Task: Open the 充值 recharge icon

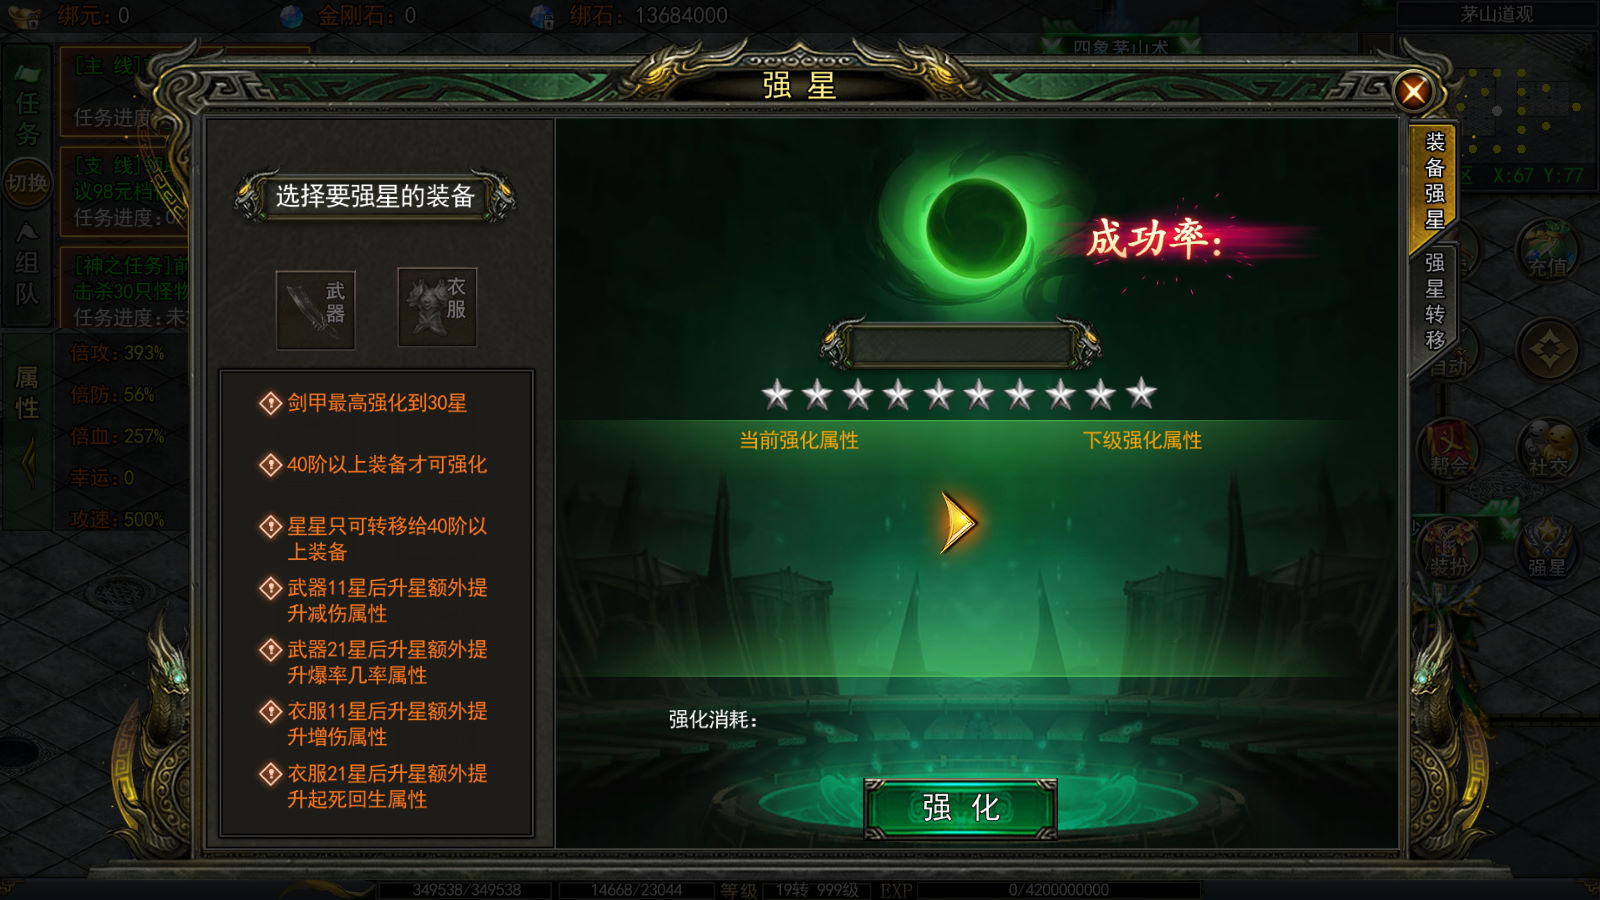Action: (x=1547, y=251)
